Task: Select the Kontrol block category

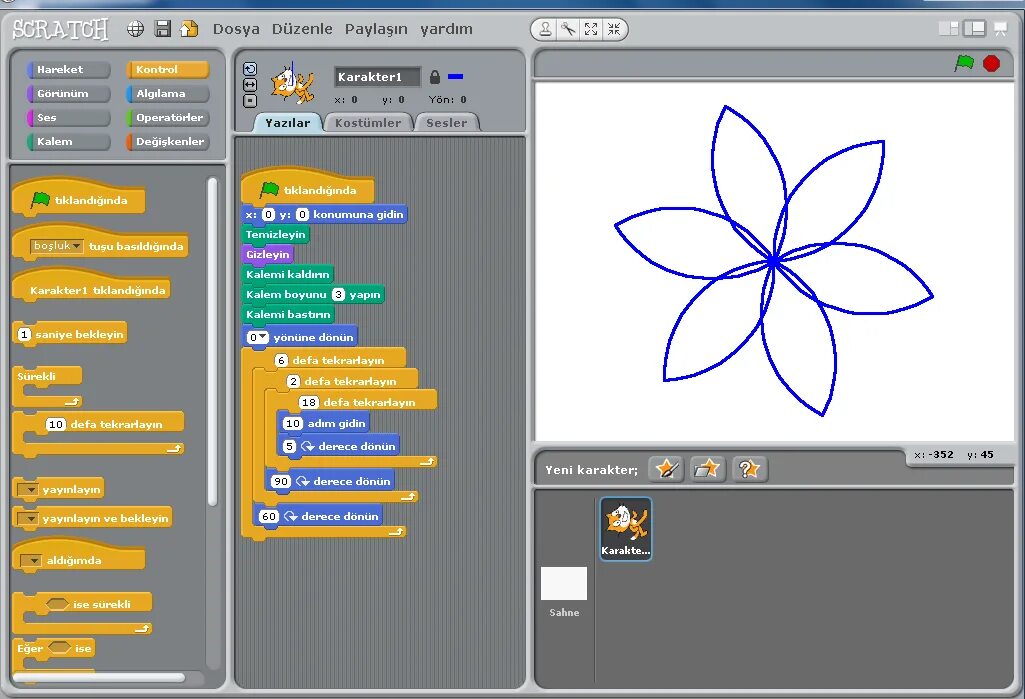Action: click(x=167, y=69)
